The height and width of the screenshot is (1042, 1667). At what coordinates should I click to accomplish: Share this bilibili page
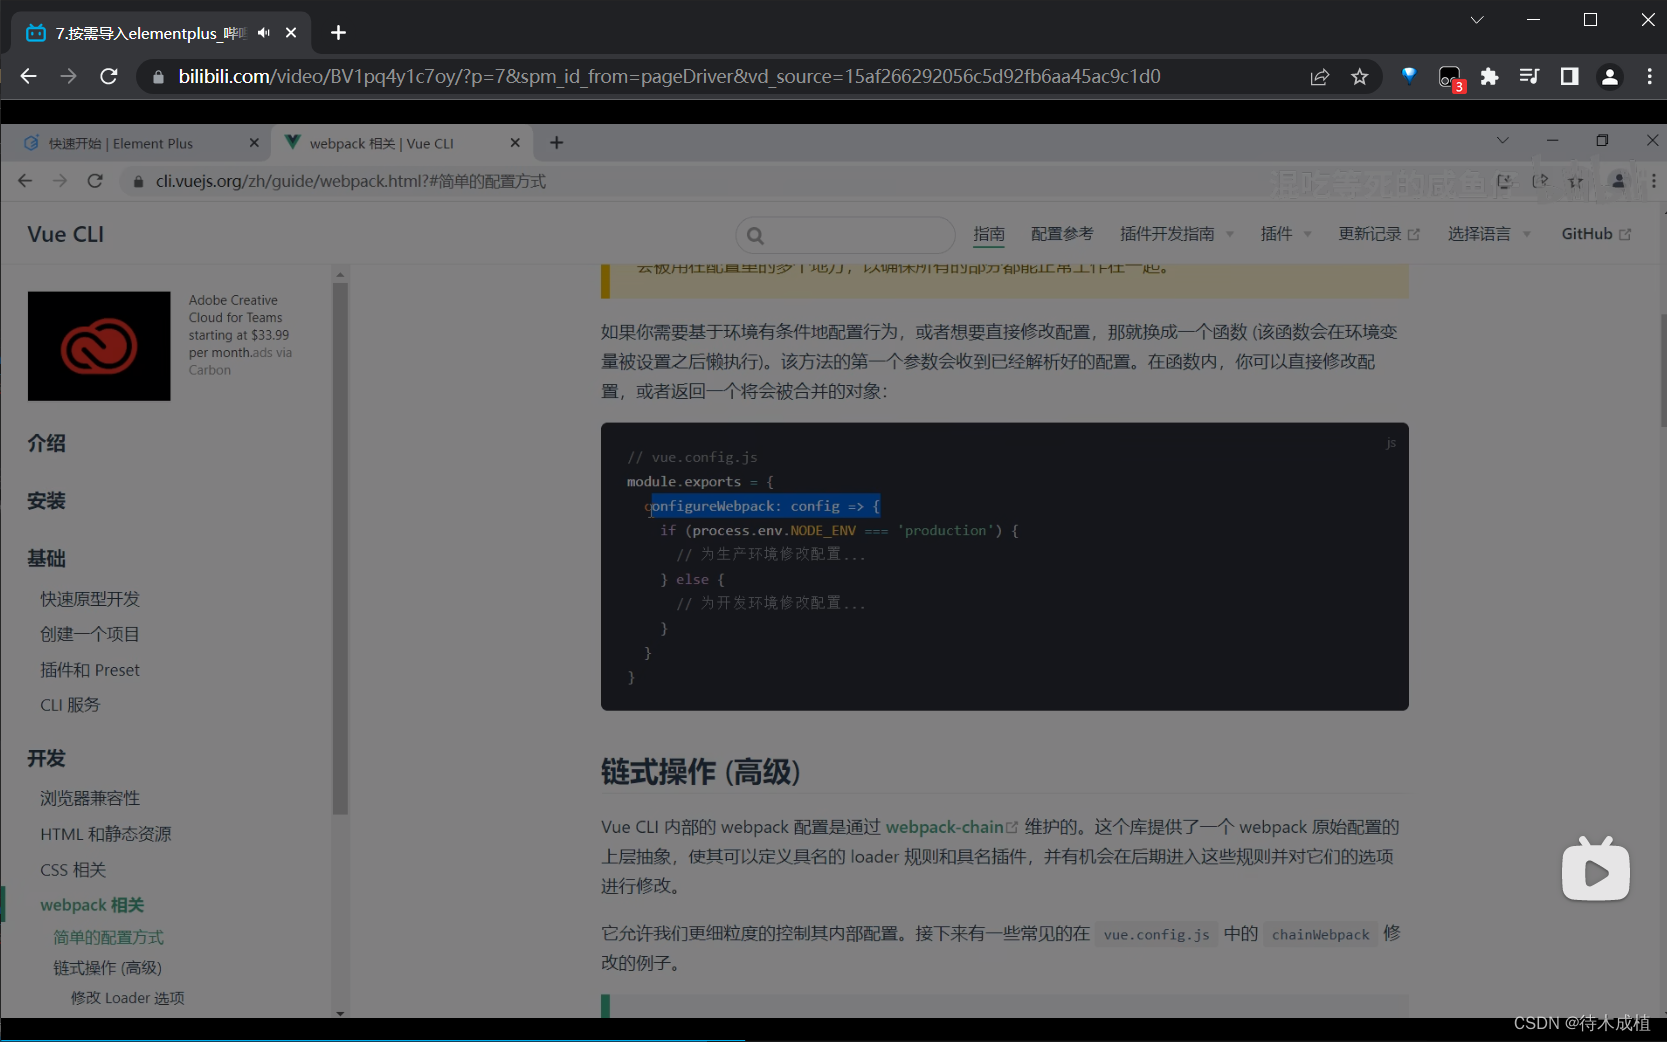click(1320, 77)
